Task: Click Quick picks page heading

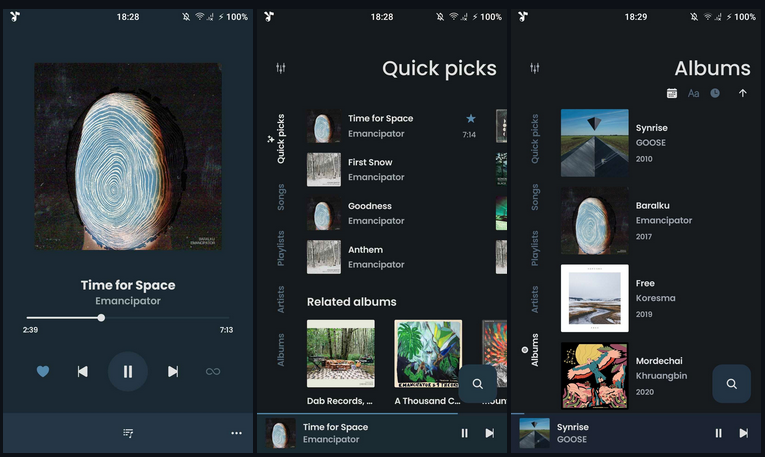Action: pyautogui.click(x=439, y=69)
